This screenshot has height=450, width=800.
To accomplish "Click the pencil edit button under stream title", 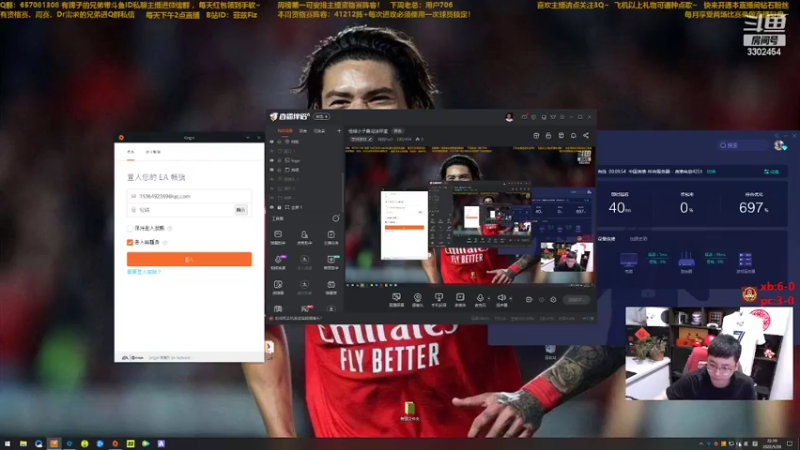I will 370,139.
